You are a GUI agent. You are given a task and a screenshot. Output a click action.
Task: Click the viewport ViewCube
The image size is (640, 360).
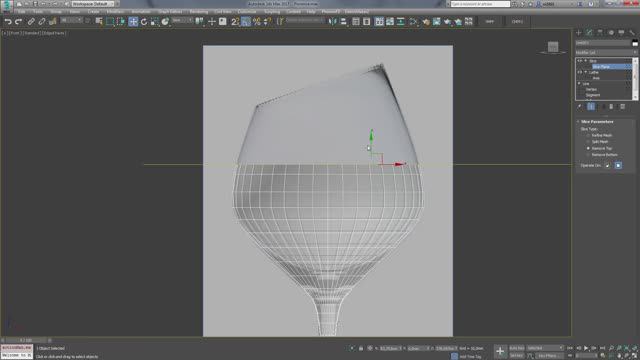click(x=553, y=47)
